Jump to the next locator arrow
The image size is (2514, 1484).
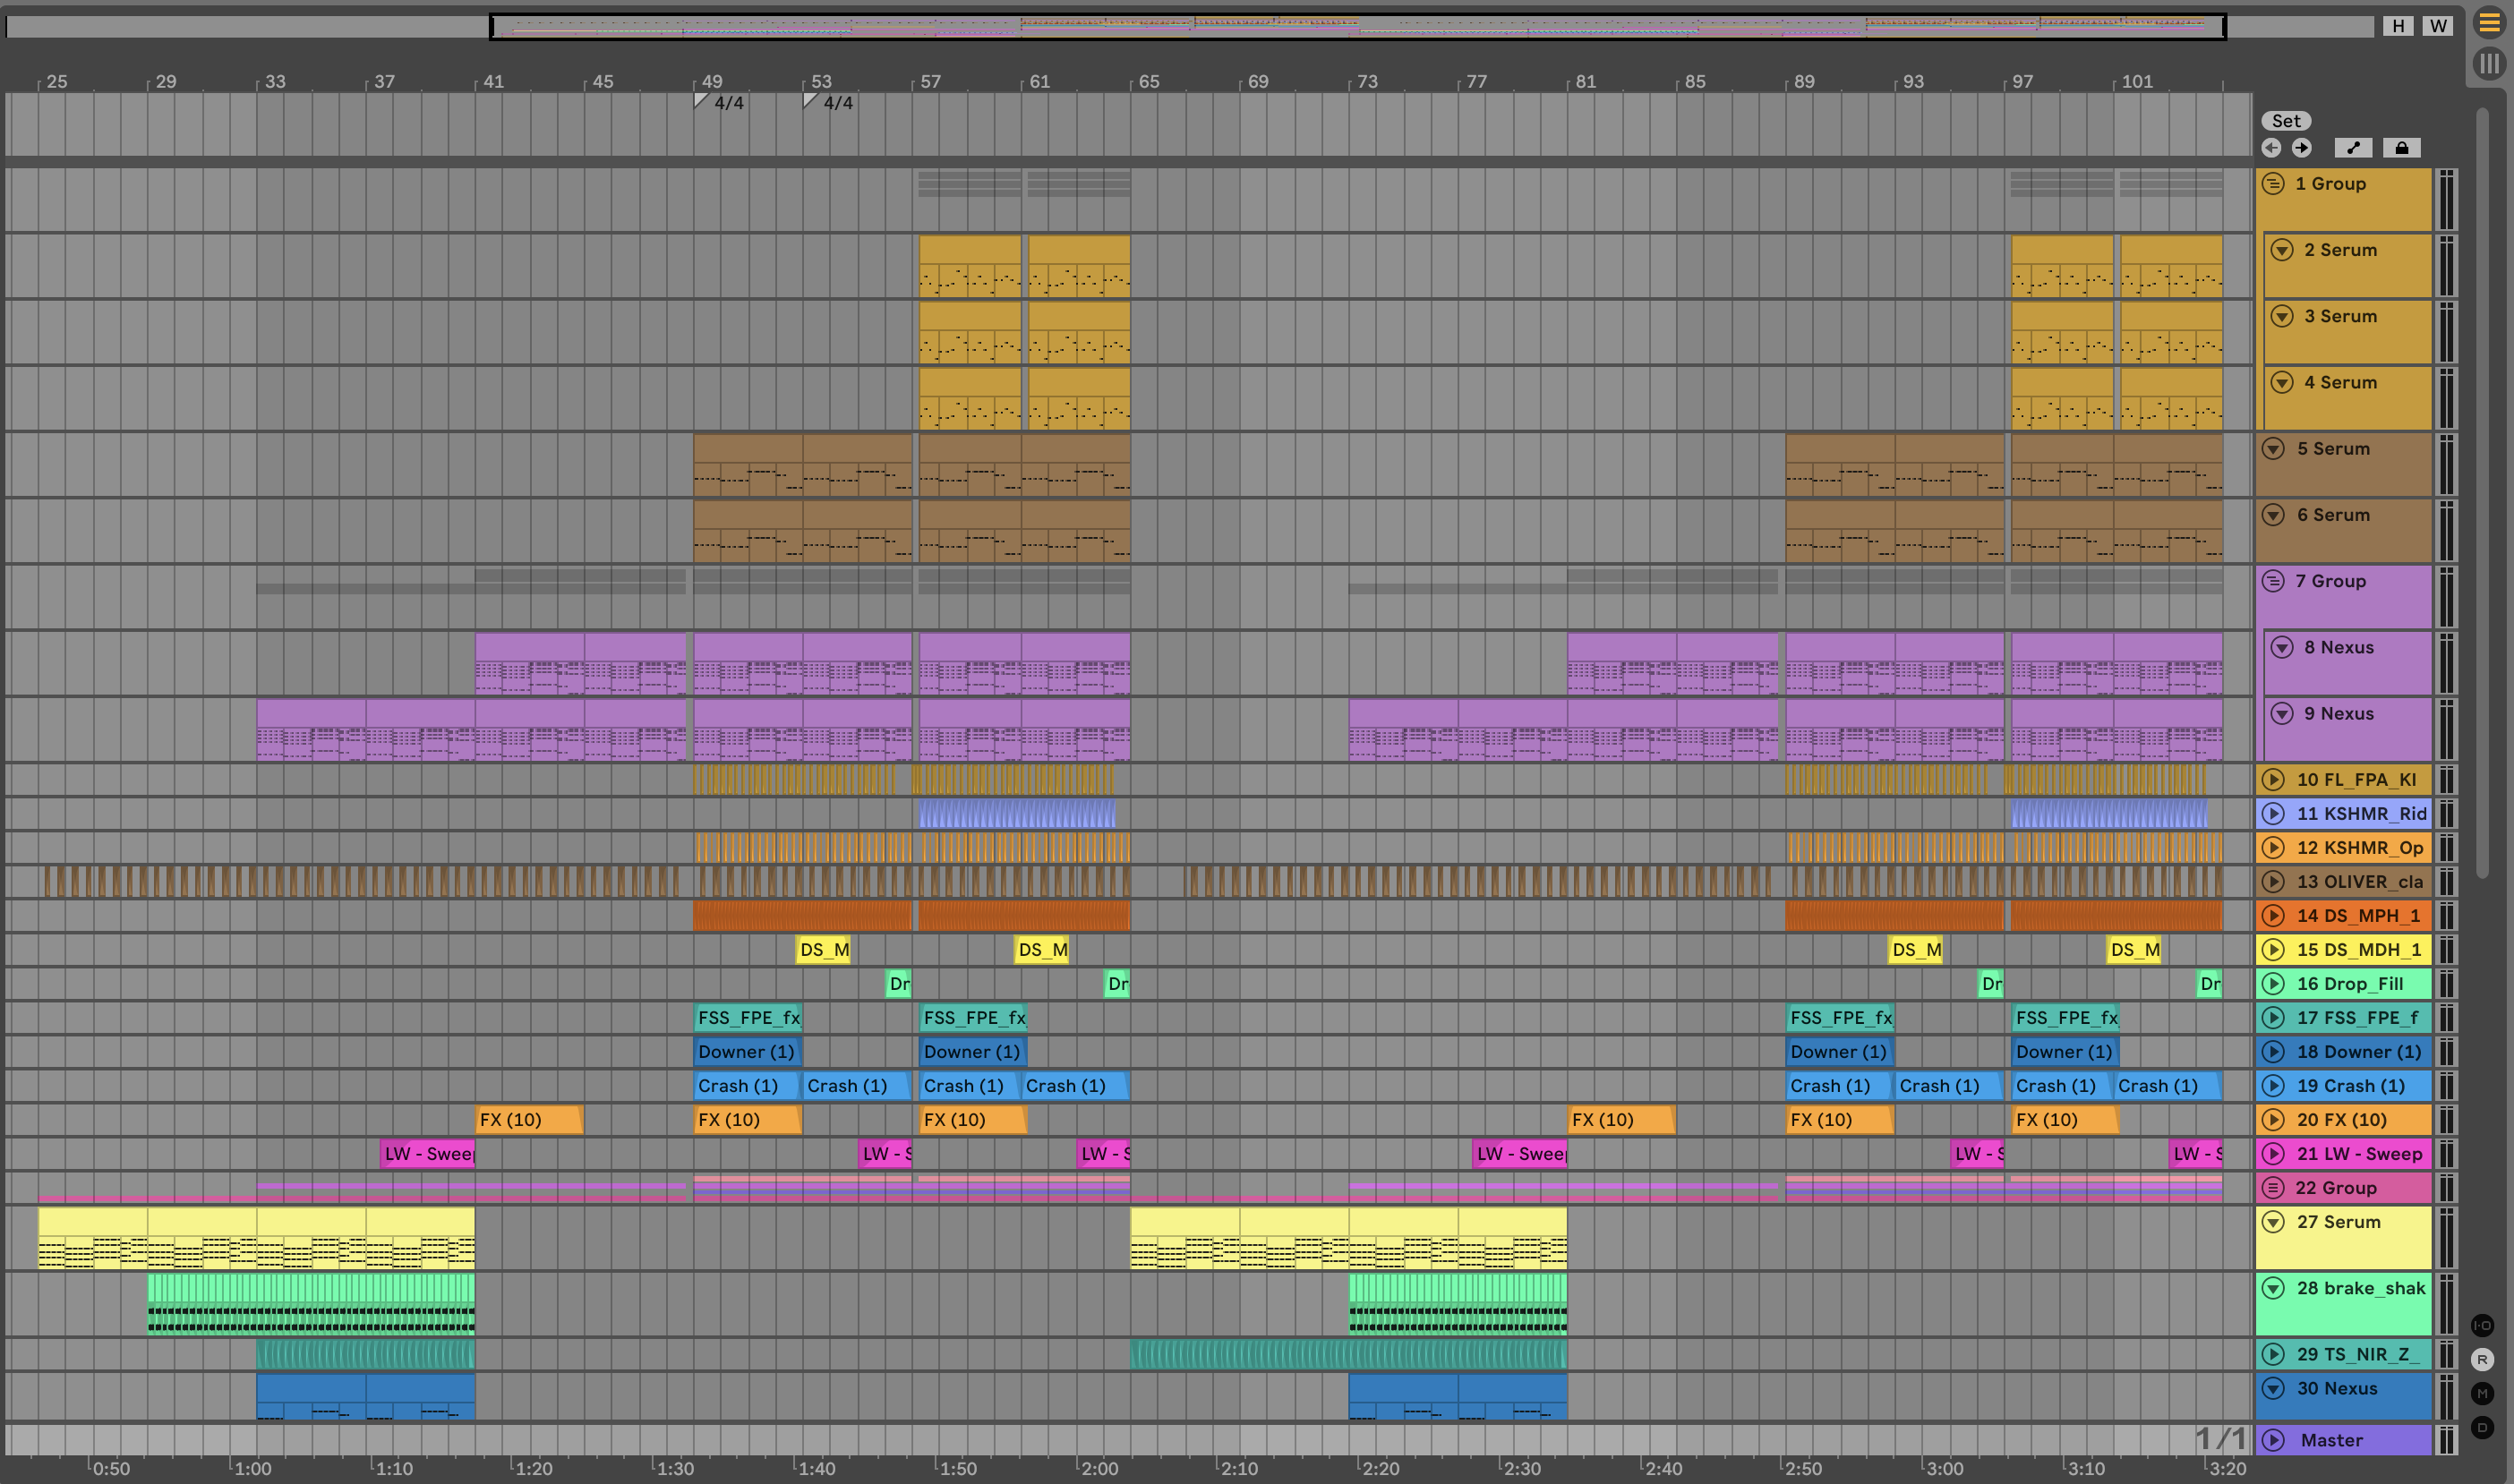[2301, 148]
